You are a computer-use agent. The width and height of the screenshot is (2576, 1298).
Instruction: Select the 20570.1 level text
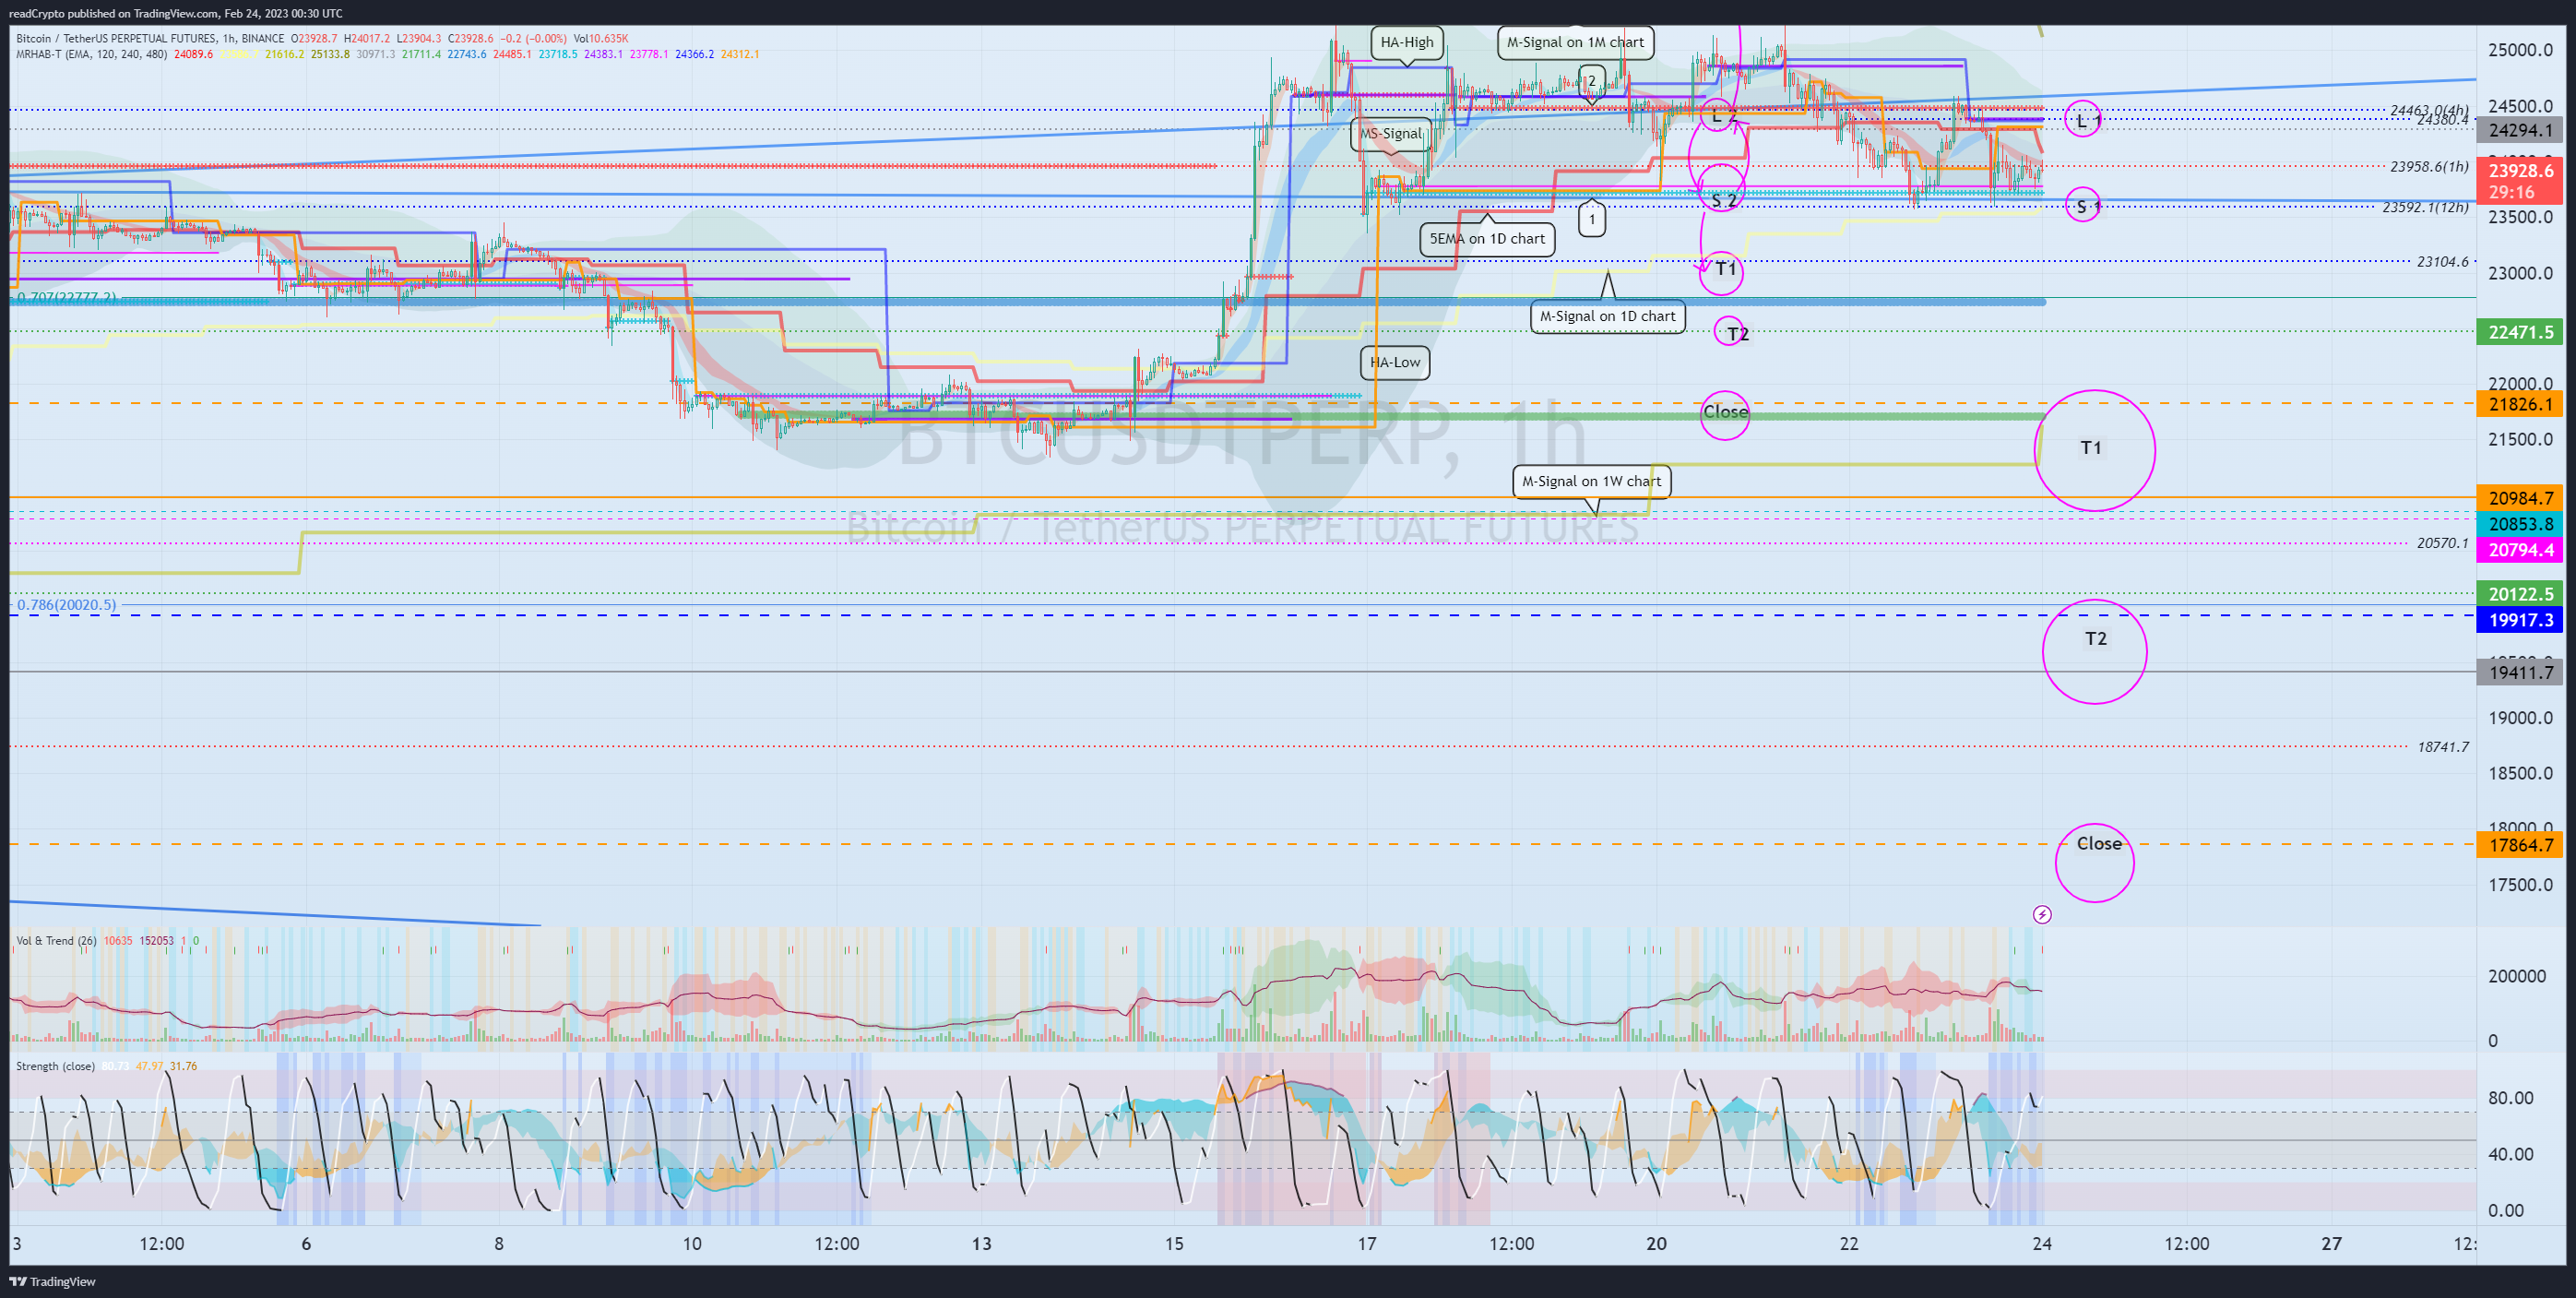[x=2442, y=543]
